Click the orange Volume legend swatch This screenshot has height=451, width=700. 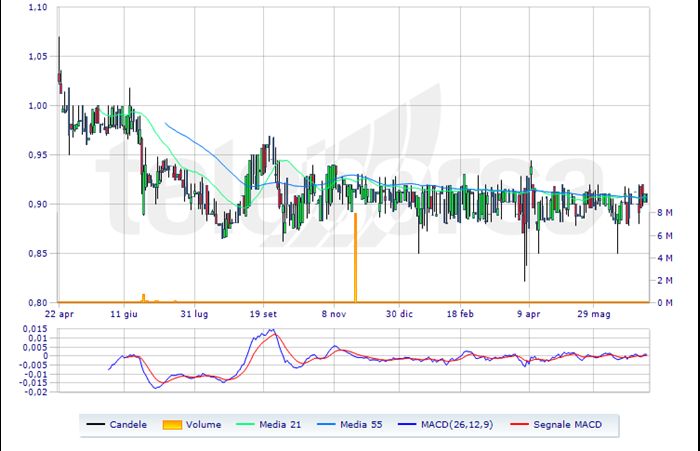[172, 425]
